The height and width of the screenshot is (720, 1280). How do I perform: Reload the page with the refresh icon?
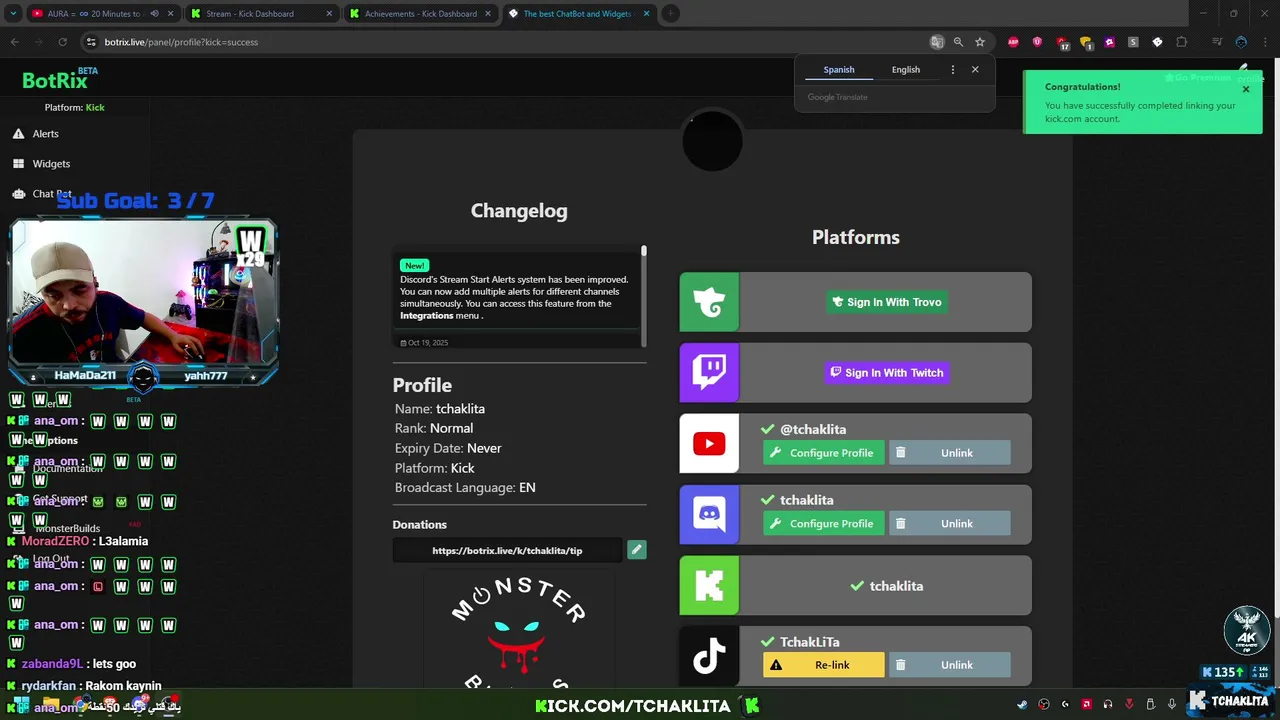pyautogui.click(x=62, y=42)
